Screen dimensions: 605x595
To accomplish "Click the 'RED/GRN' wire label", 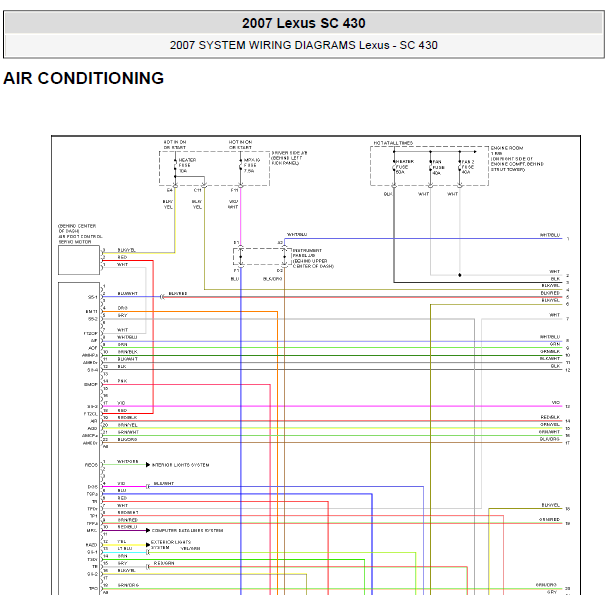I will [x=164, y=563].
